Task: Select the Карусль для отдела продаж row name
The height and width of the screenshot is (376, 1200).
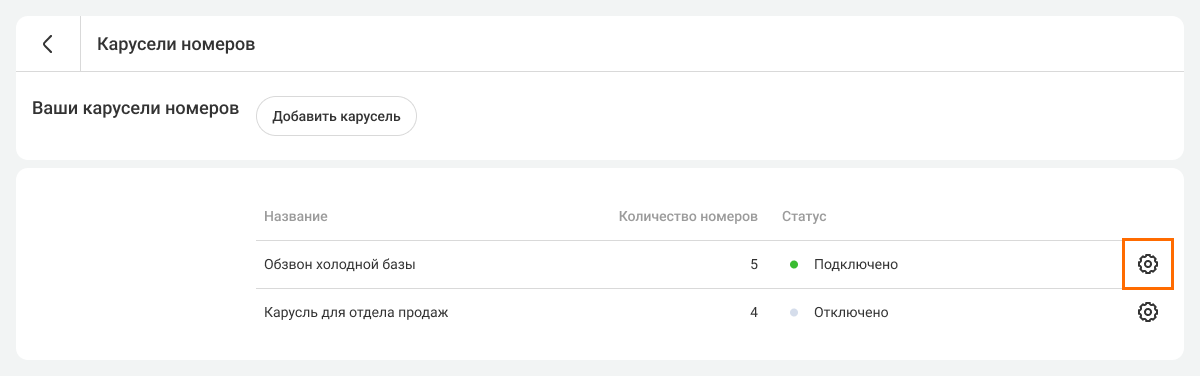Action: 356,313
